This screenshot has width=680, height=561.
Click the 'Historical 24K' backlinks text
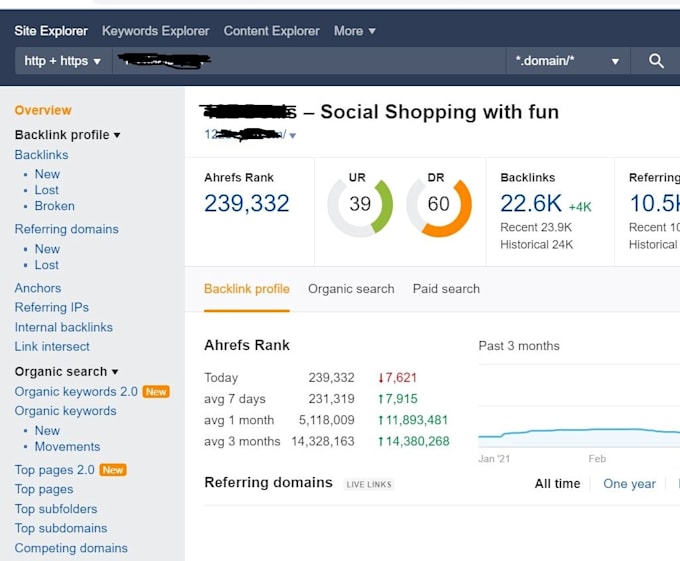pos(536,245)
